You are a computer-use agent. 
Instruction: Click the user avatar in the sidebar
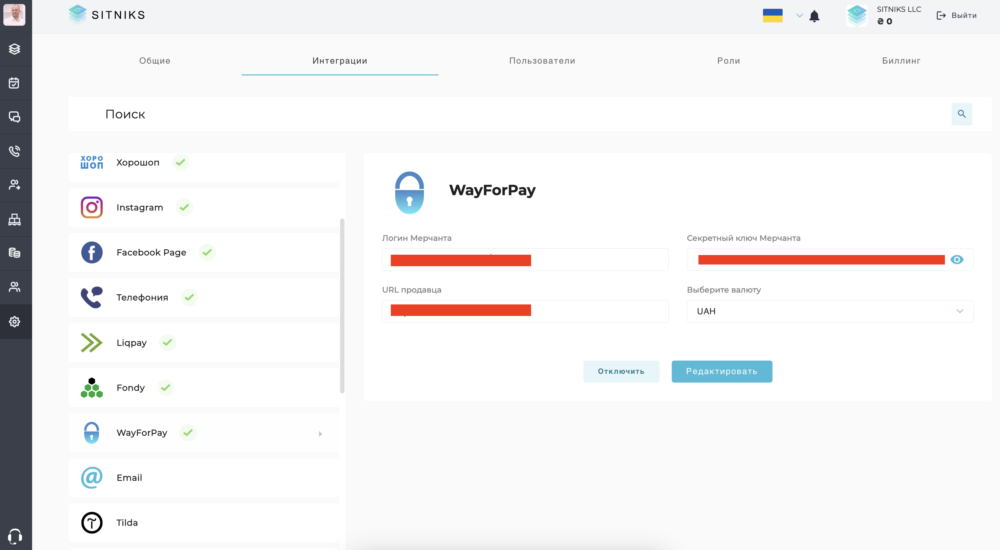(x=14, y=14)
